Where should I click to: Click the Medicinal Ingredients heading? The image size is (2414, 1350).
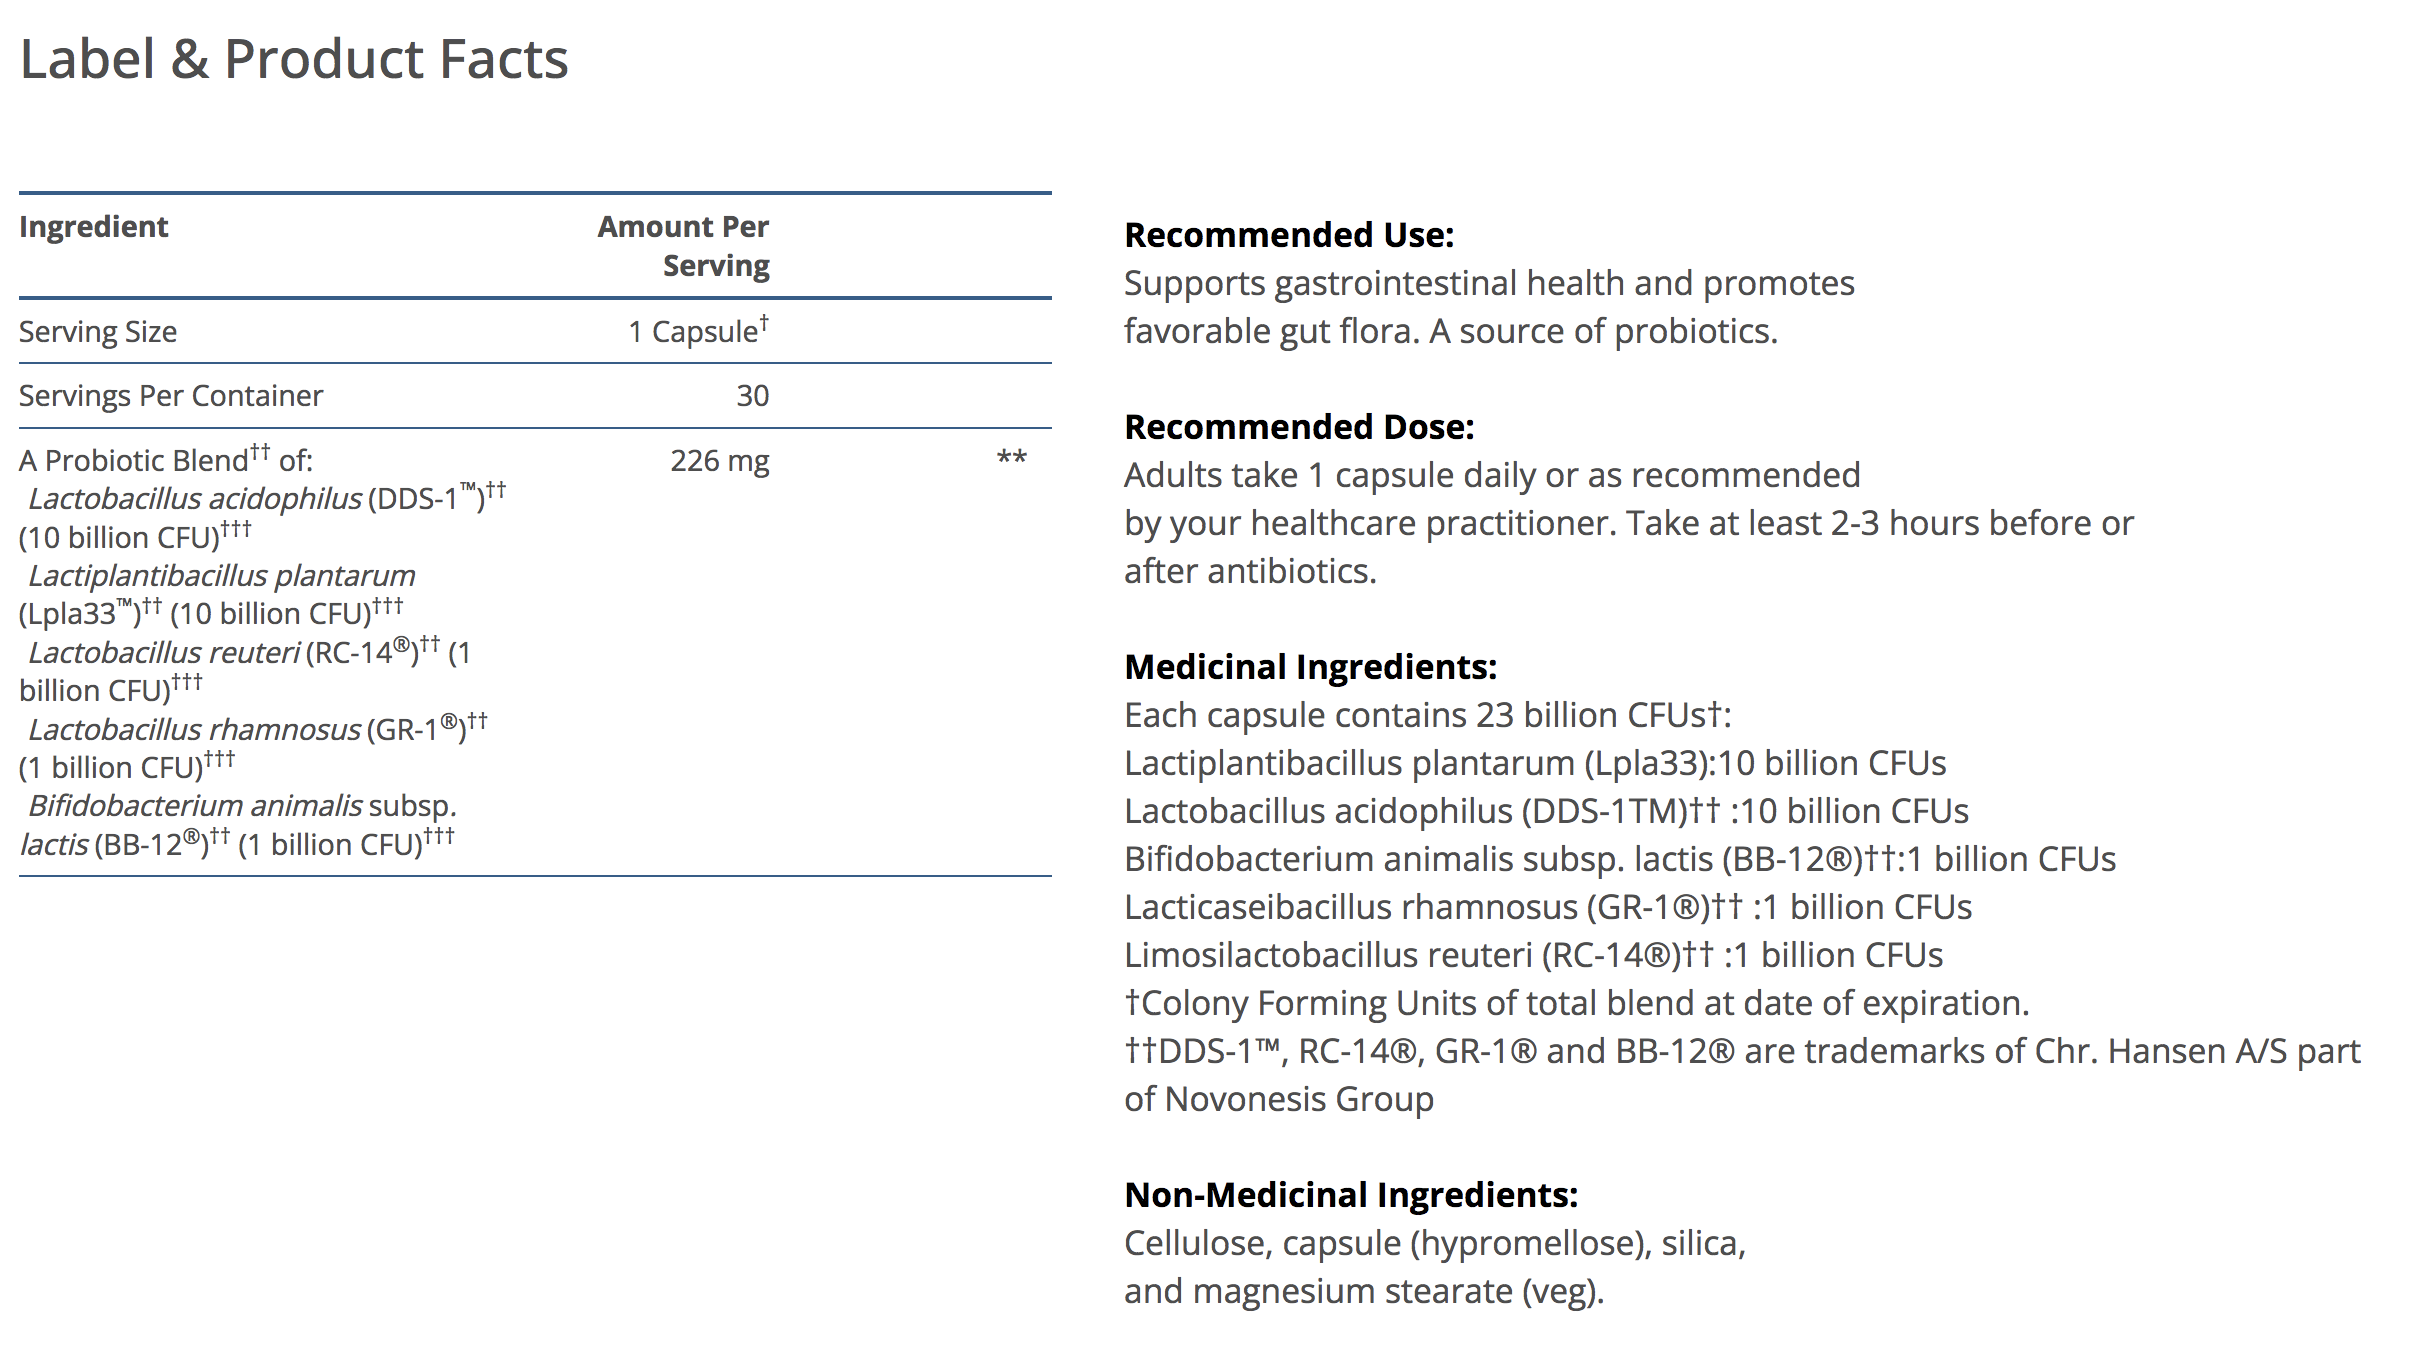click(x=1310, y=667)
